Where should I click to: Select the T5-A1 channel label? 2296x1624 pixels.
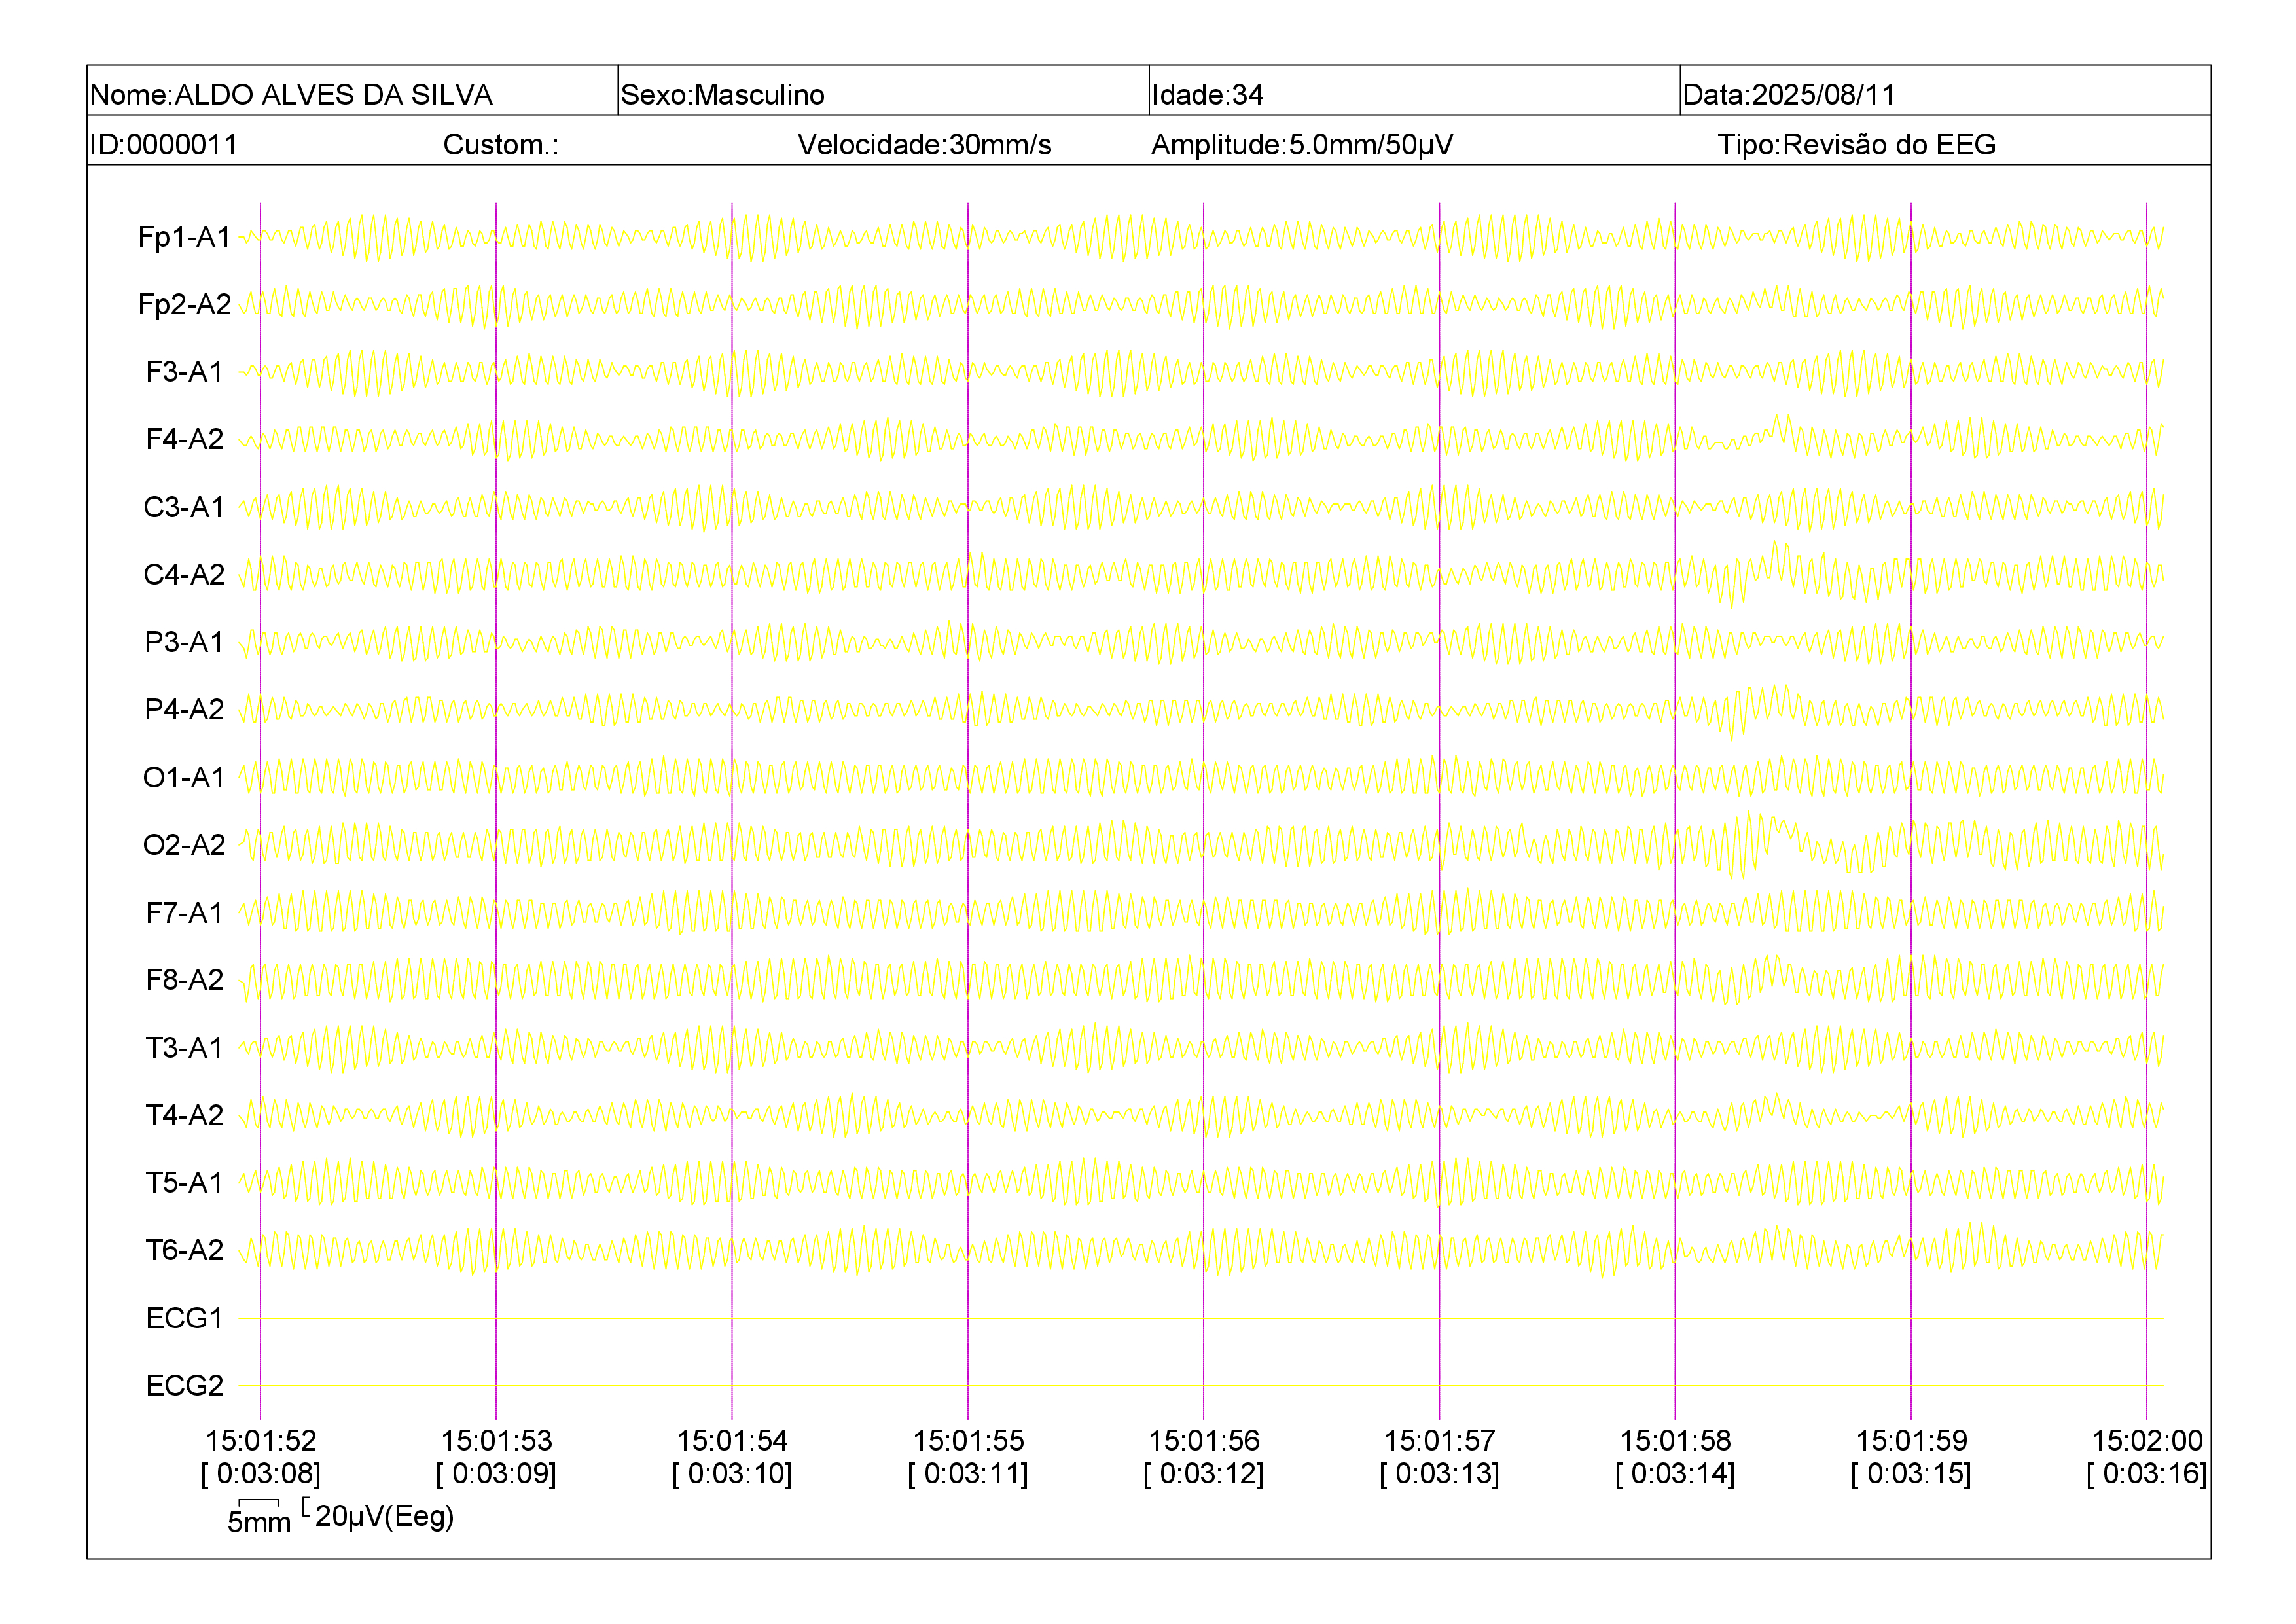(184, 1182)
